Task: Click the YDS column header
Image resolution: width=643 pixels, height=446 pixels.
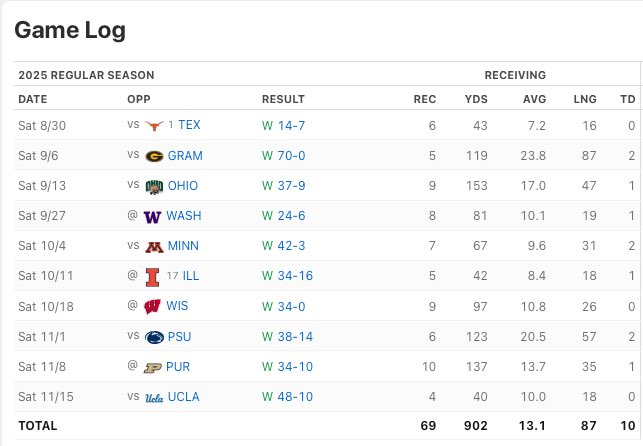Action: [x=476, y=99]
